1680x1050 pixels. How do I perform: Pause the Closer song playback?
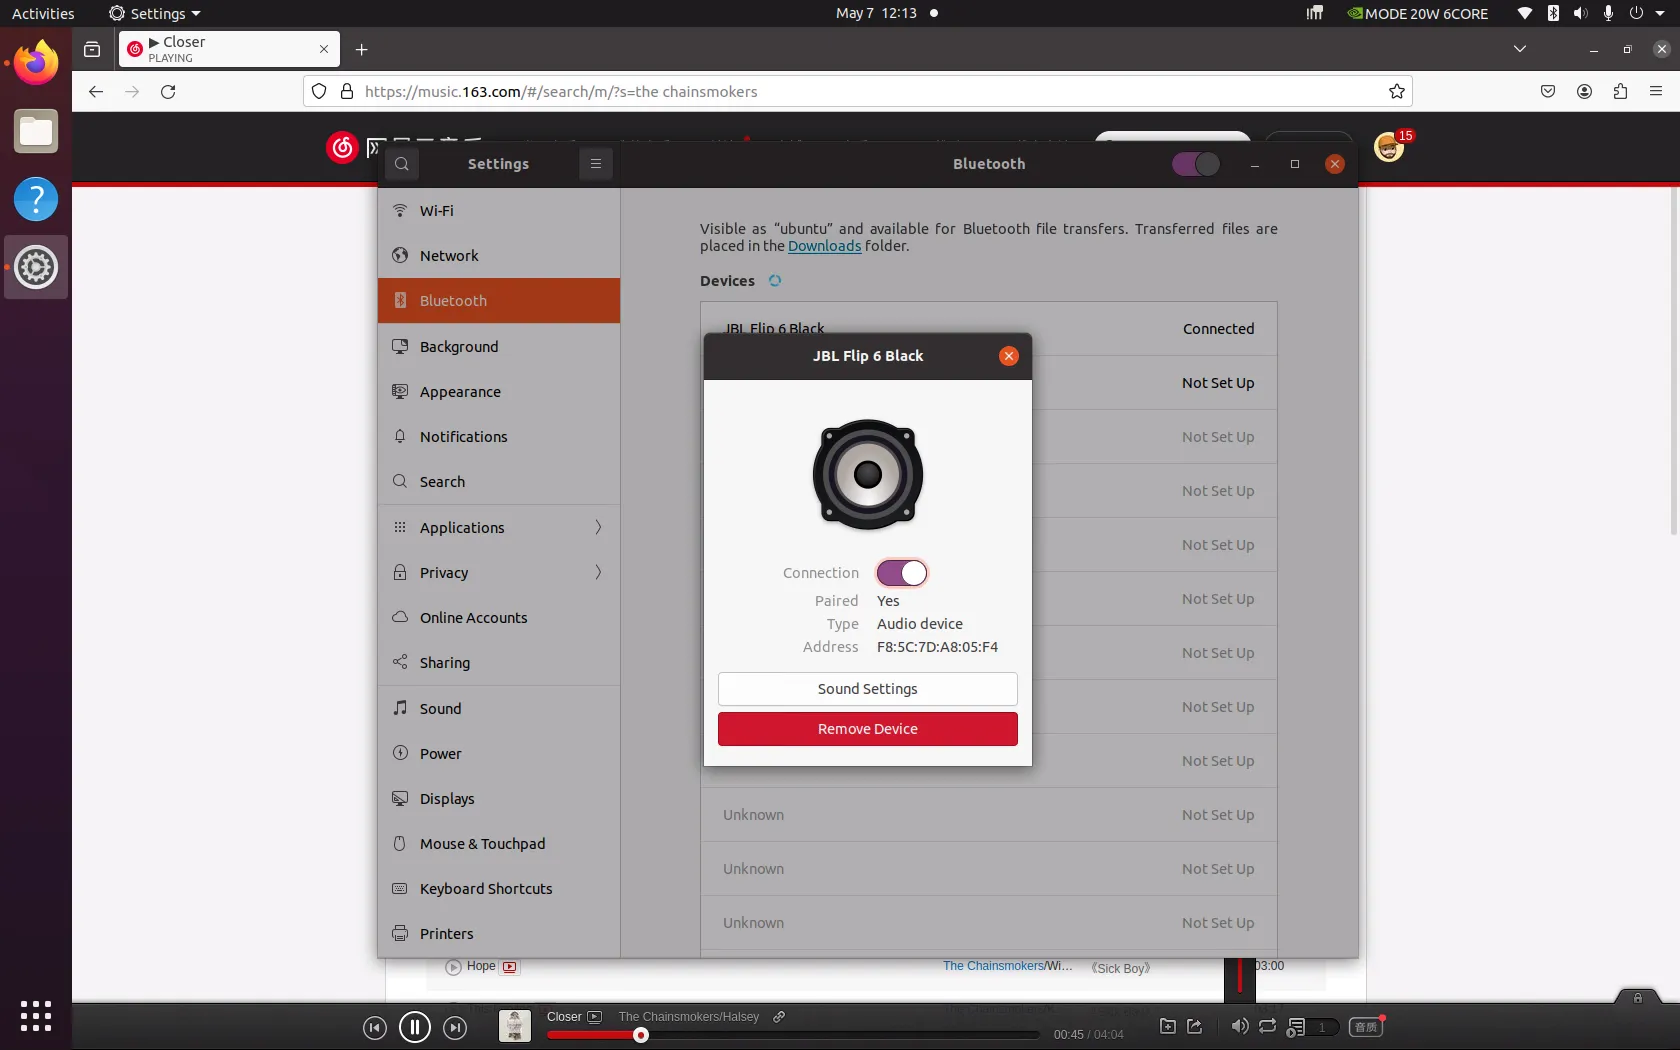pos(415,1027)
